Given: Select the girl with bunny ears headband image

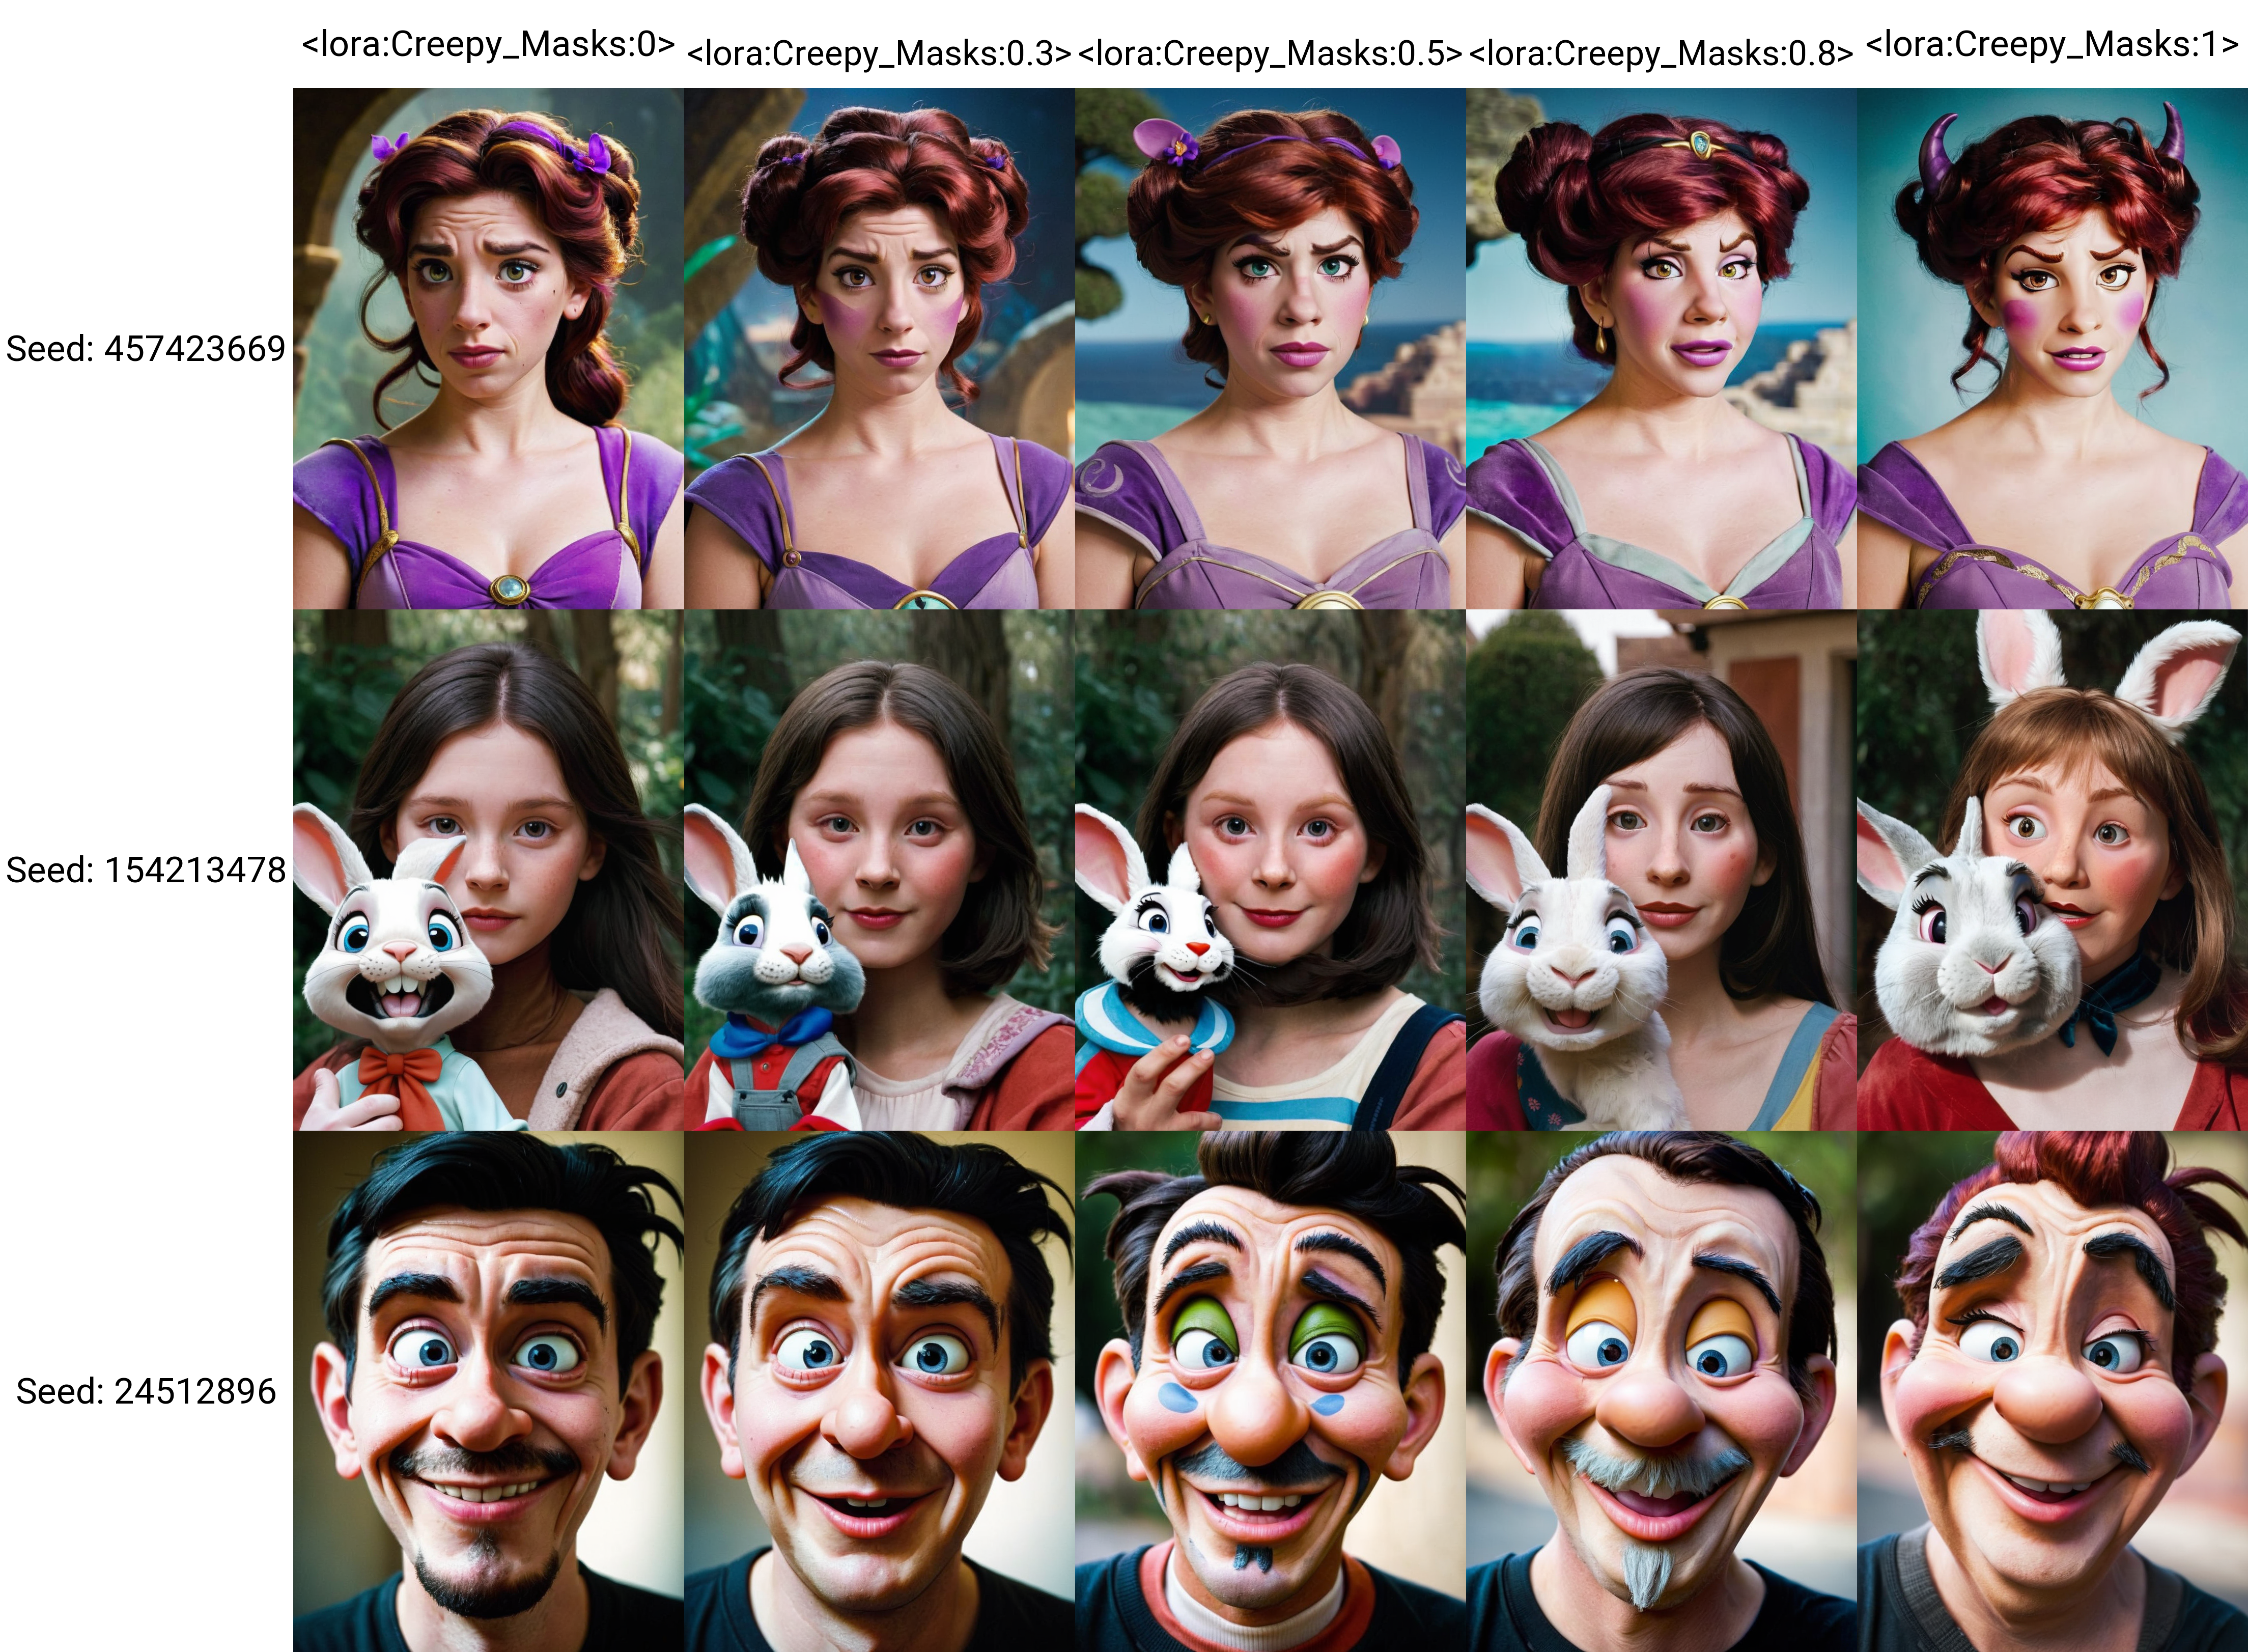Looking at the screenshot, I should pos(2052,870).
